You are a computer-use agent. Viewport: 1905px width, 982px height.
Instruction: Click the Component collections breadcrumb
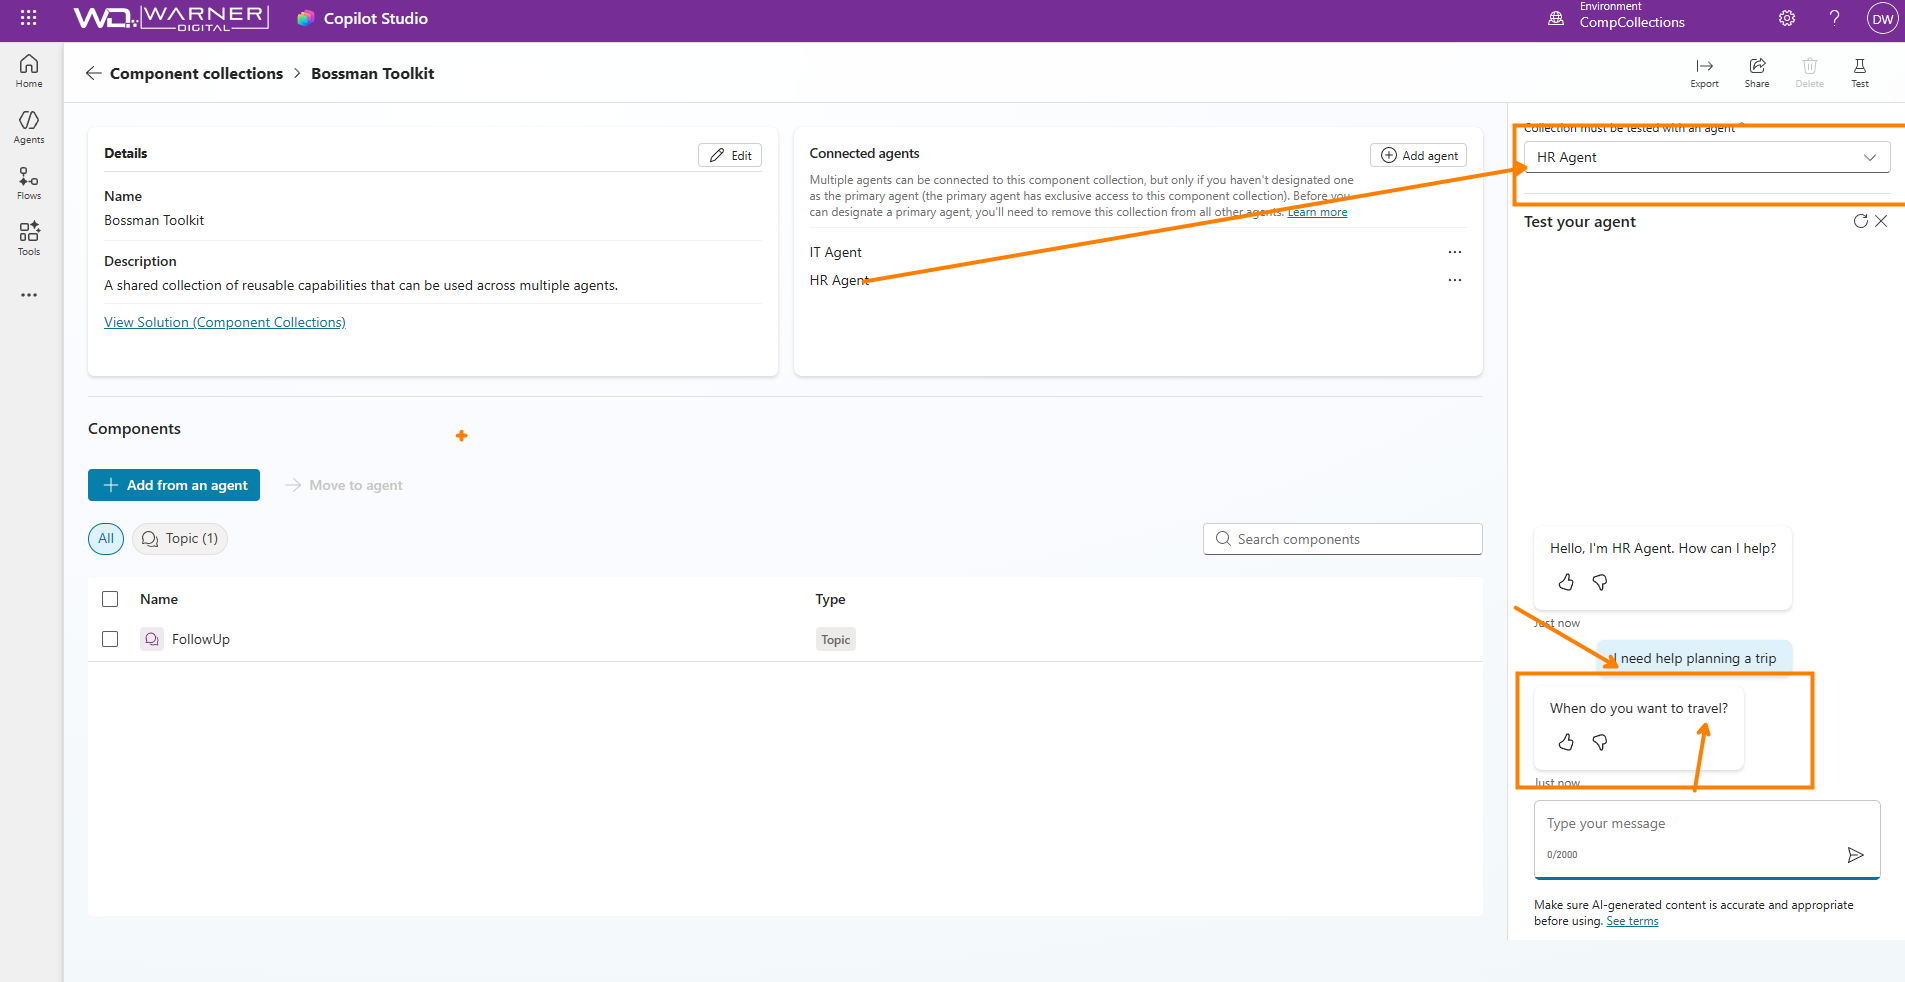tap(196, 73)
